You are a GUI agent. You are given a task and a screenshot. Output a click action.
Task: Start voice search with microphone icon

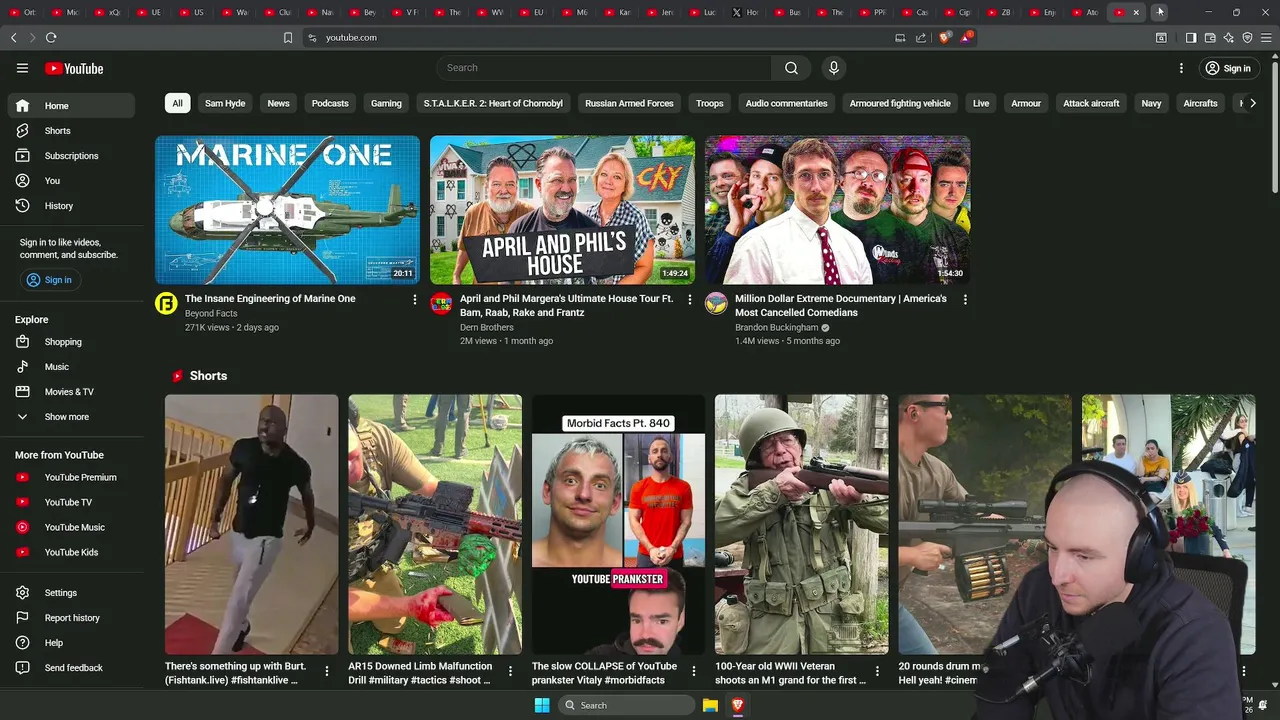tap(833, 68)
